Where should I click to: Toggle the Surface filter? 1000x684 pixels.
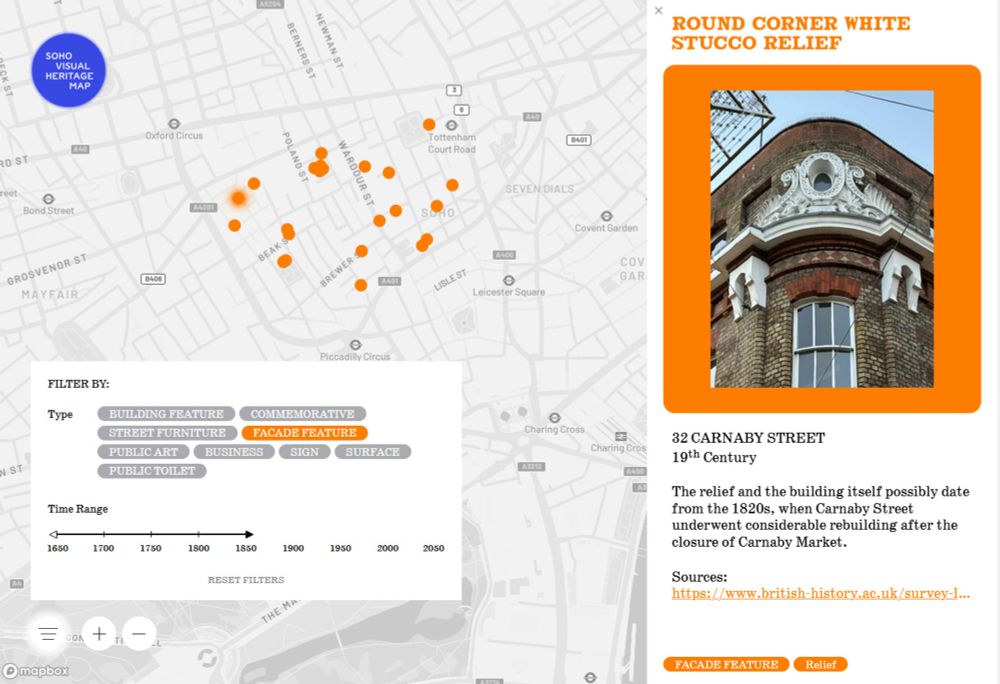(x=372, y=452)
